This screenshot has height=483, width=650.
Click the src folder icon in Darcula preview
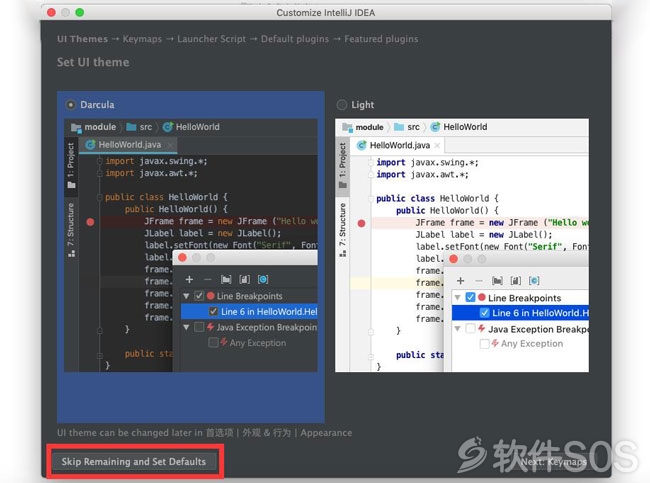tap(131, 127)
